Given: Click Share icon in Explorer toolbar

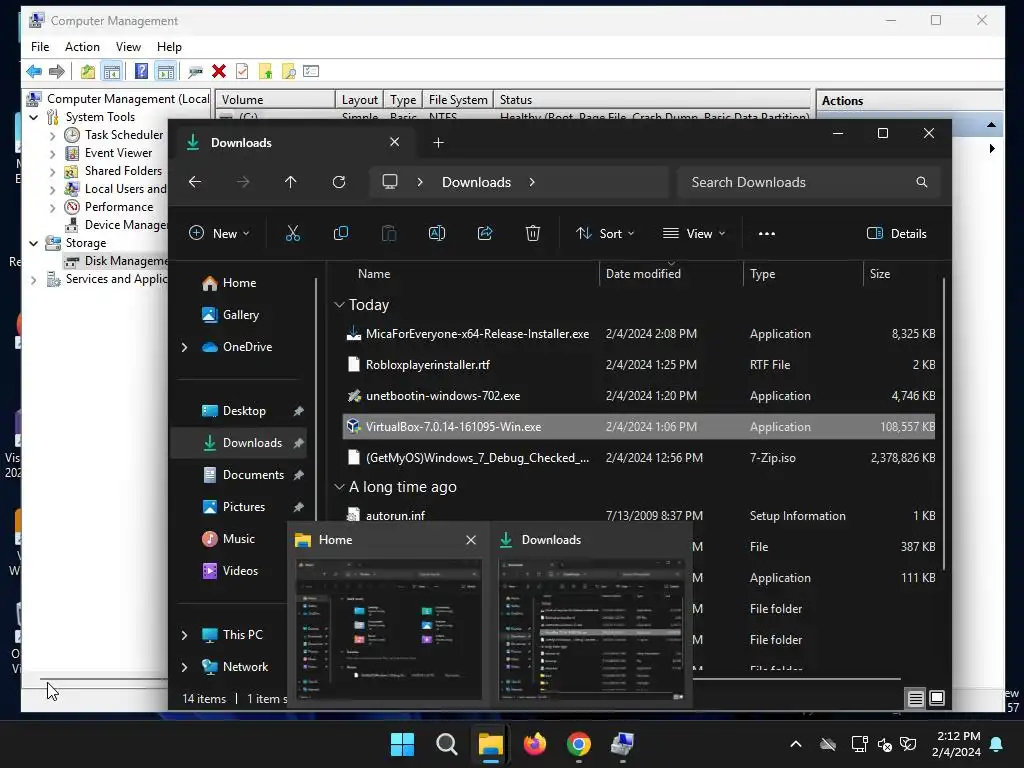Looking at the screenshot, I should pos(485,233).
